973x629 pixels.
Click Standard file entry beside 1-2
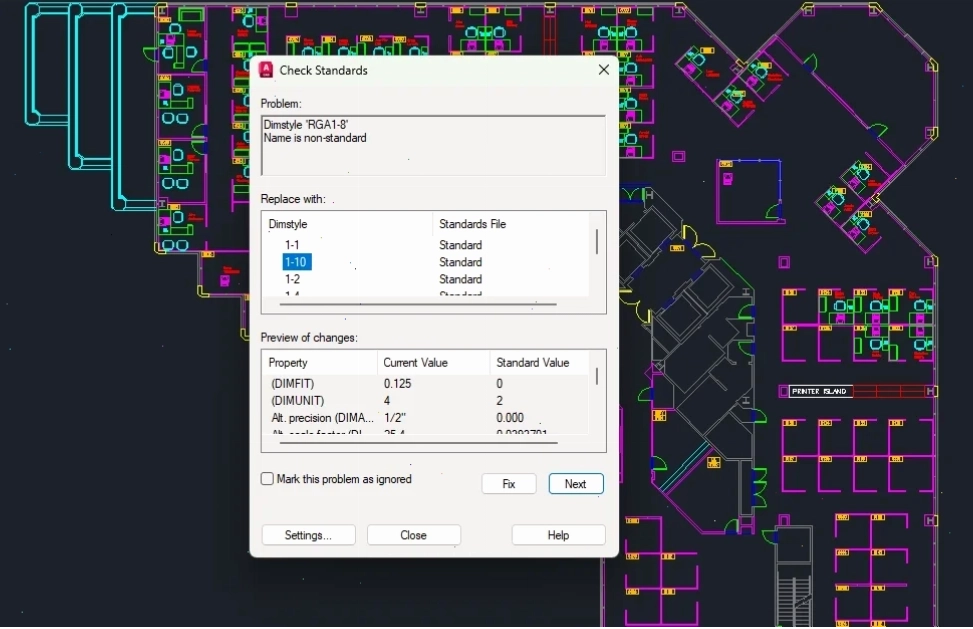[x=460, y=279]
